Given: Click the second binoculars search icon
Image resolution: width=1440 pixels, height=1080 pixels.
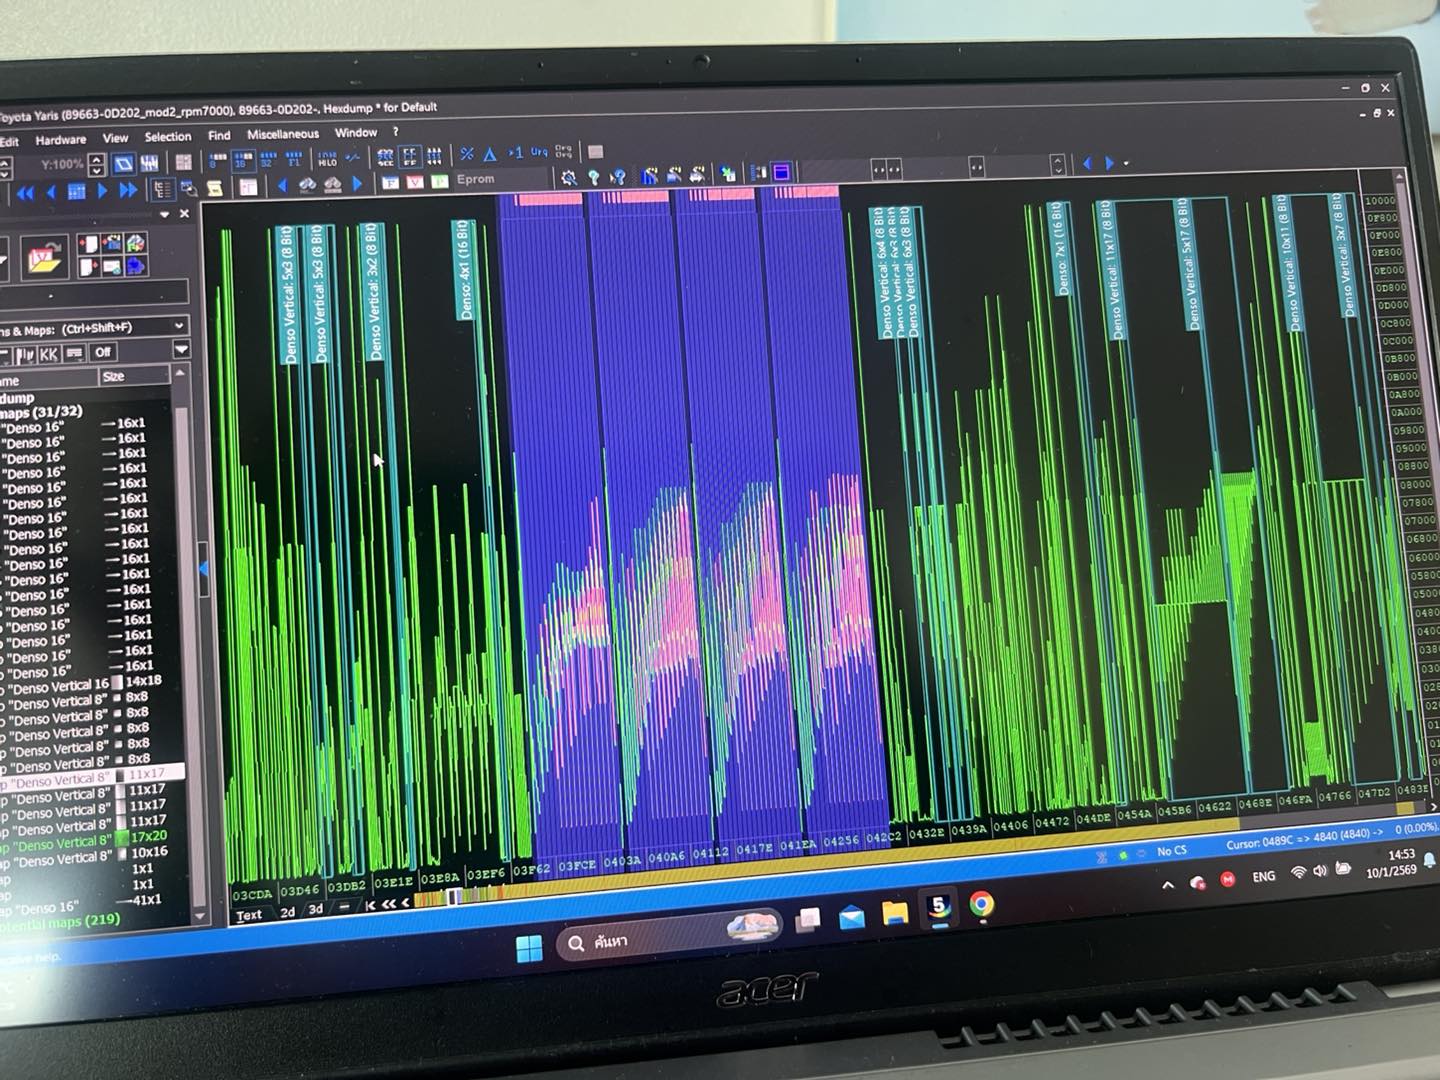Looking at the screenshot, I should pyautogui.click(x=332, y=185).
